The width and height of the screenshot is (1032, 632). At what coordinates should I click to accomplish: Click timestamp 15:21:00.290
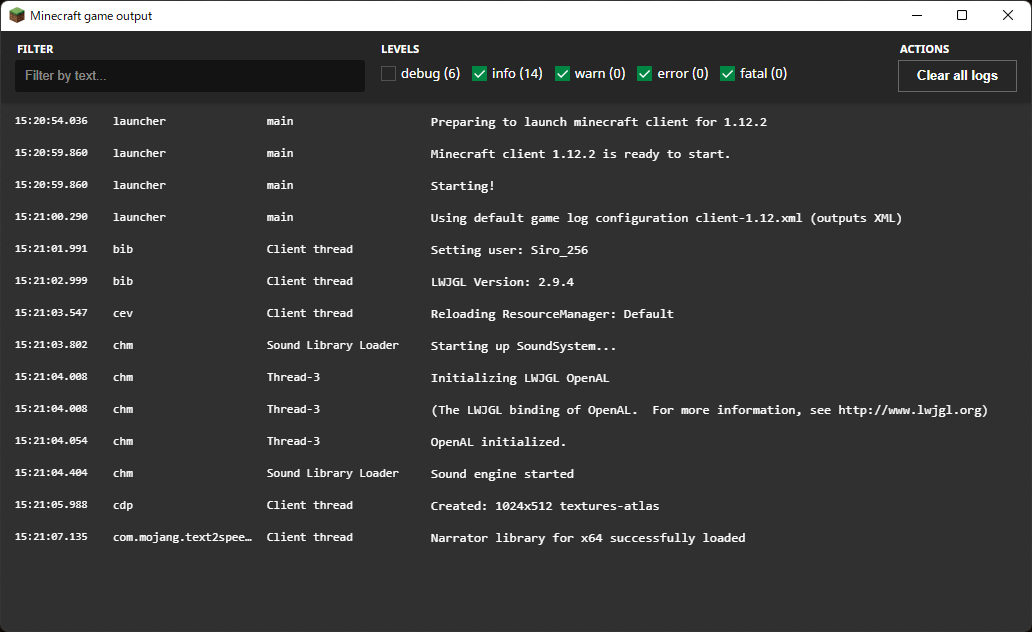click(51, 217)
